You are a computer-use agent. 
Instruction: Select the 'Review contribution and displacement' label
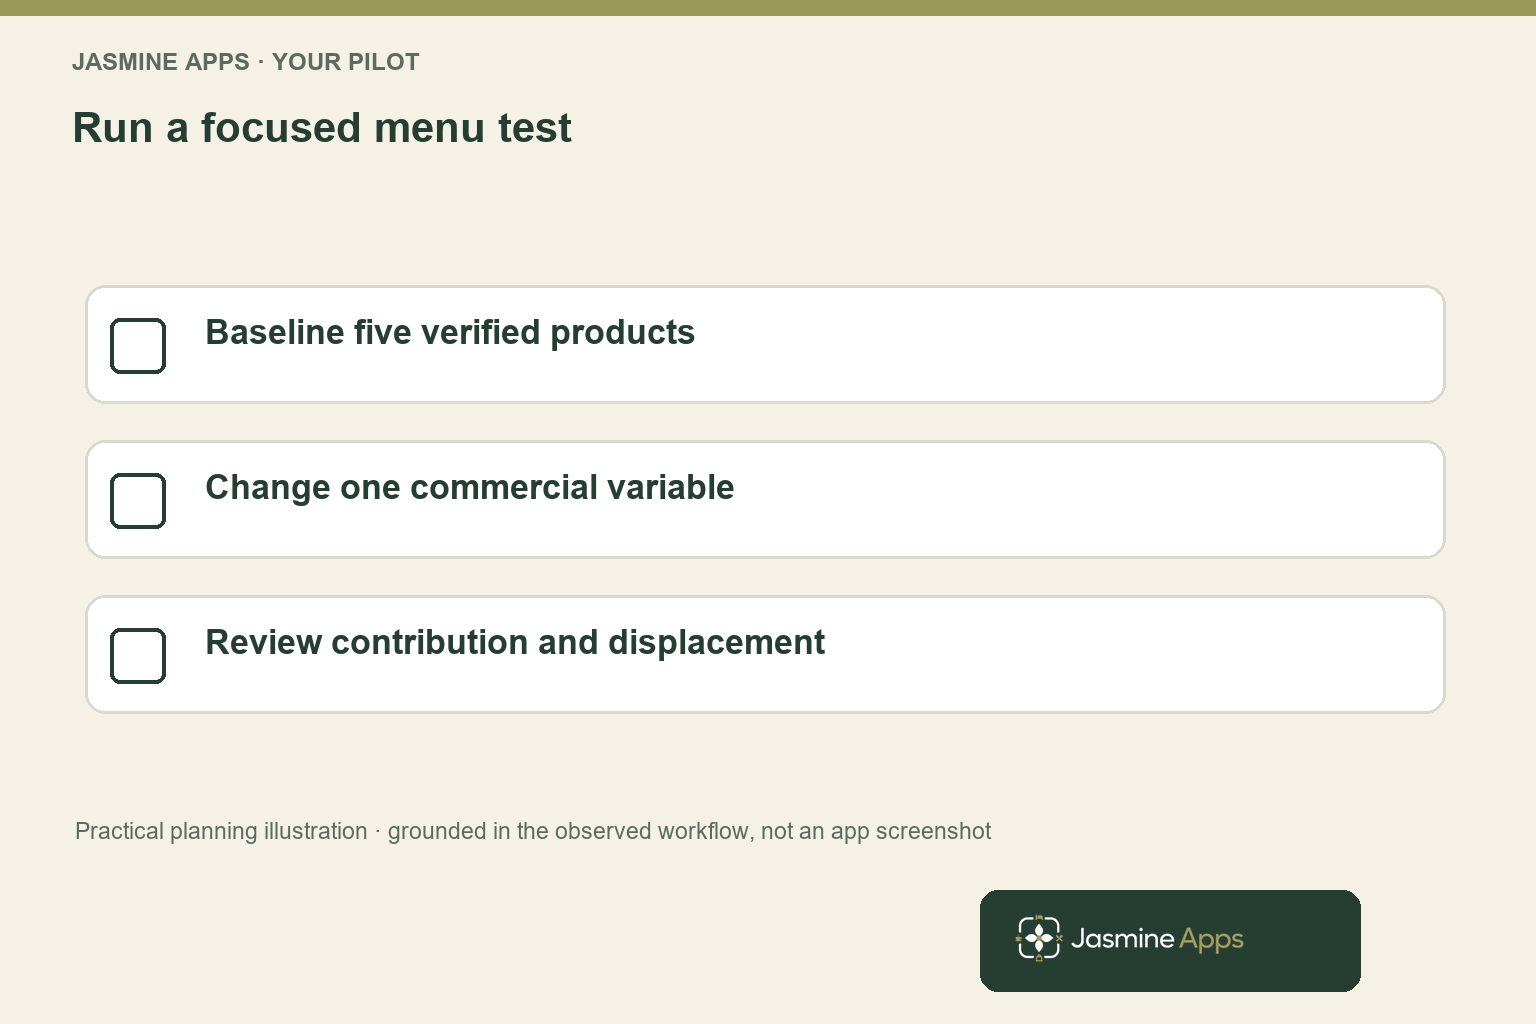click(515, 642)
